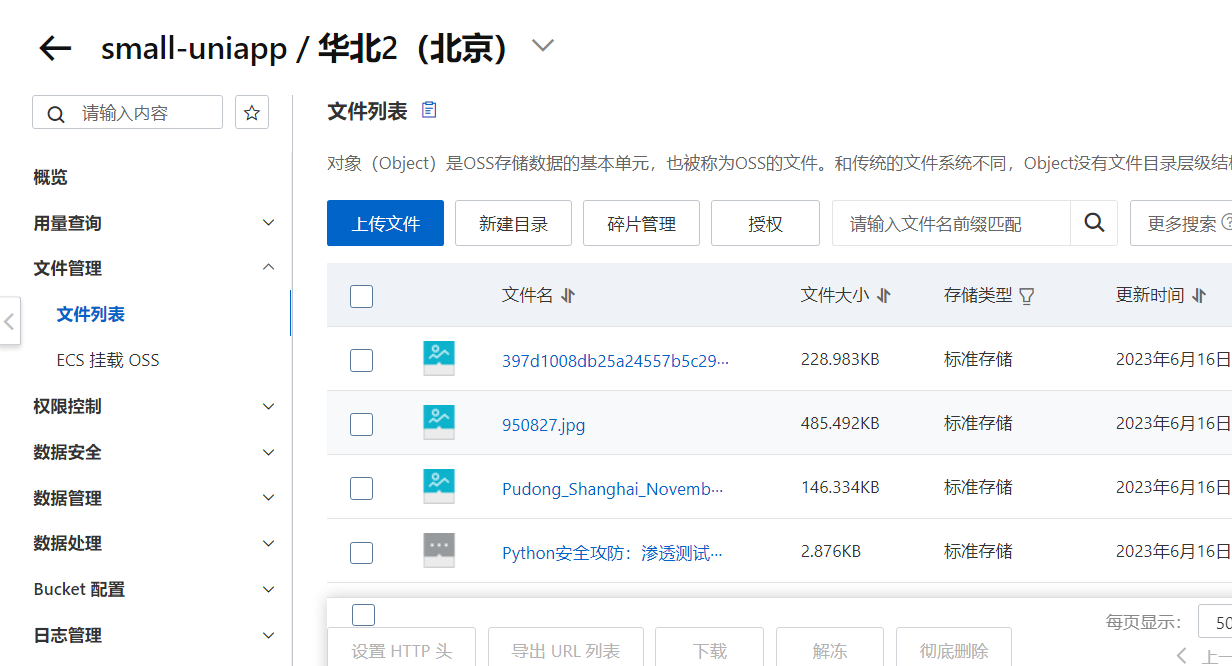Check the box for Pudong_Shanghai file row

click(361, 488)
